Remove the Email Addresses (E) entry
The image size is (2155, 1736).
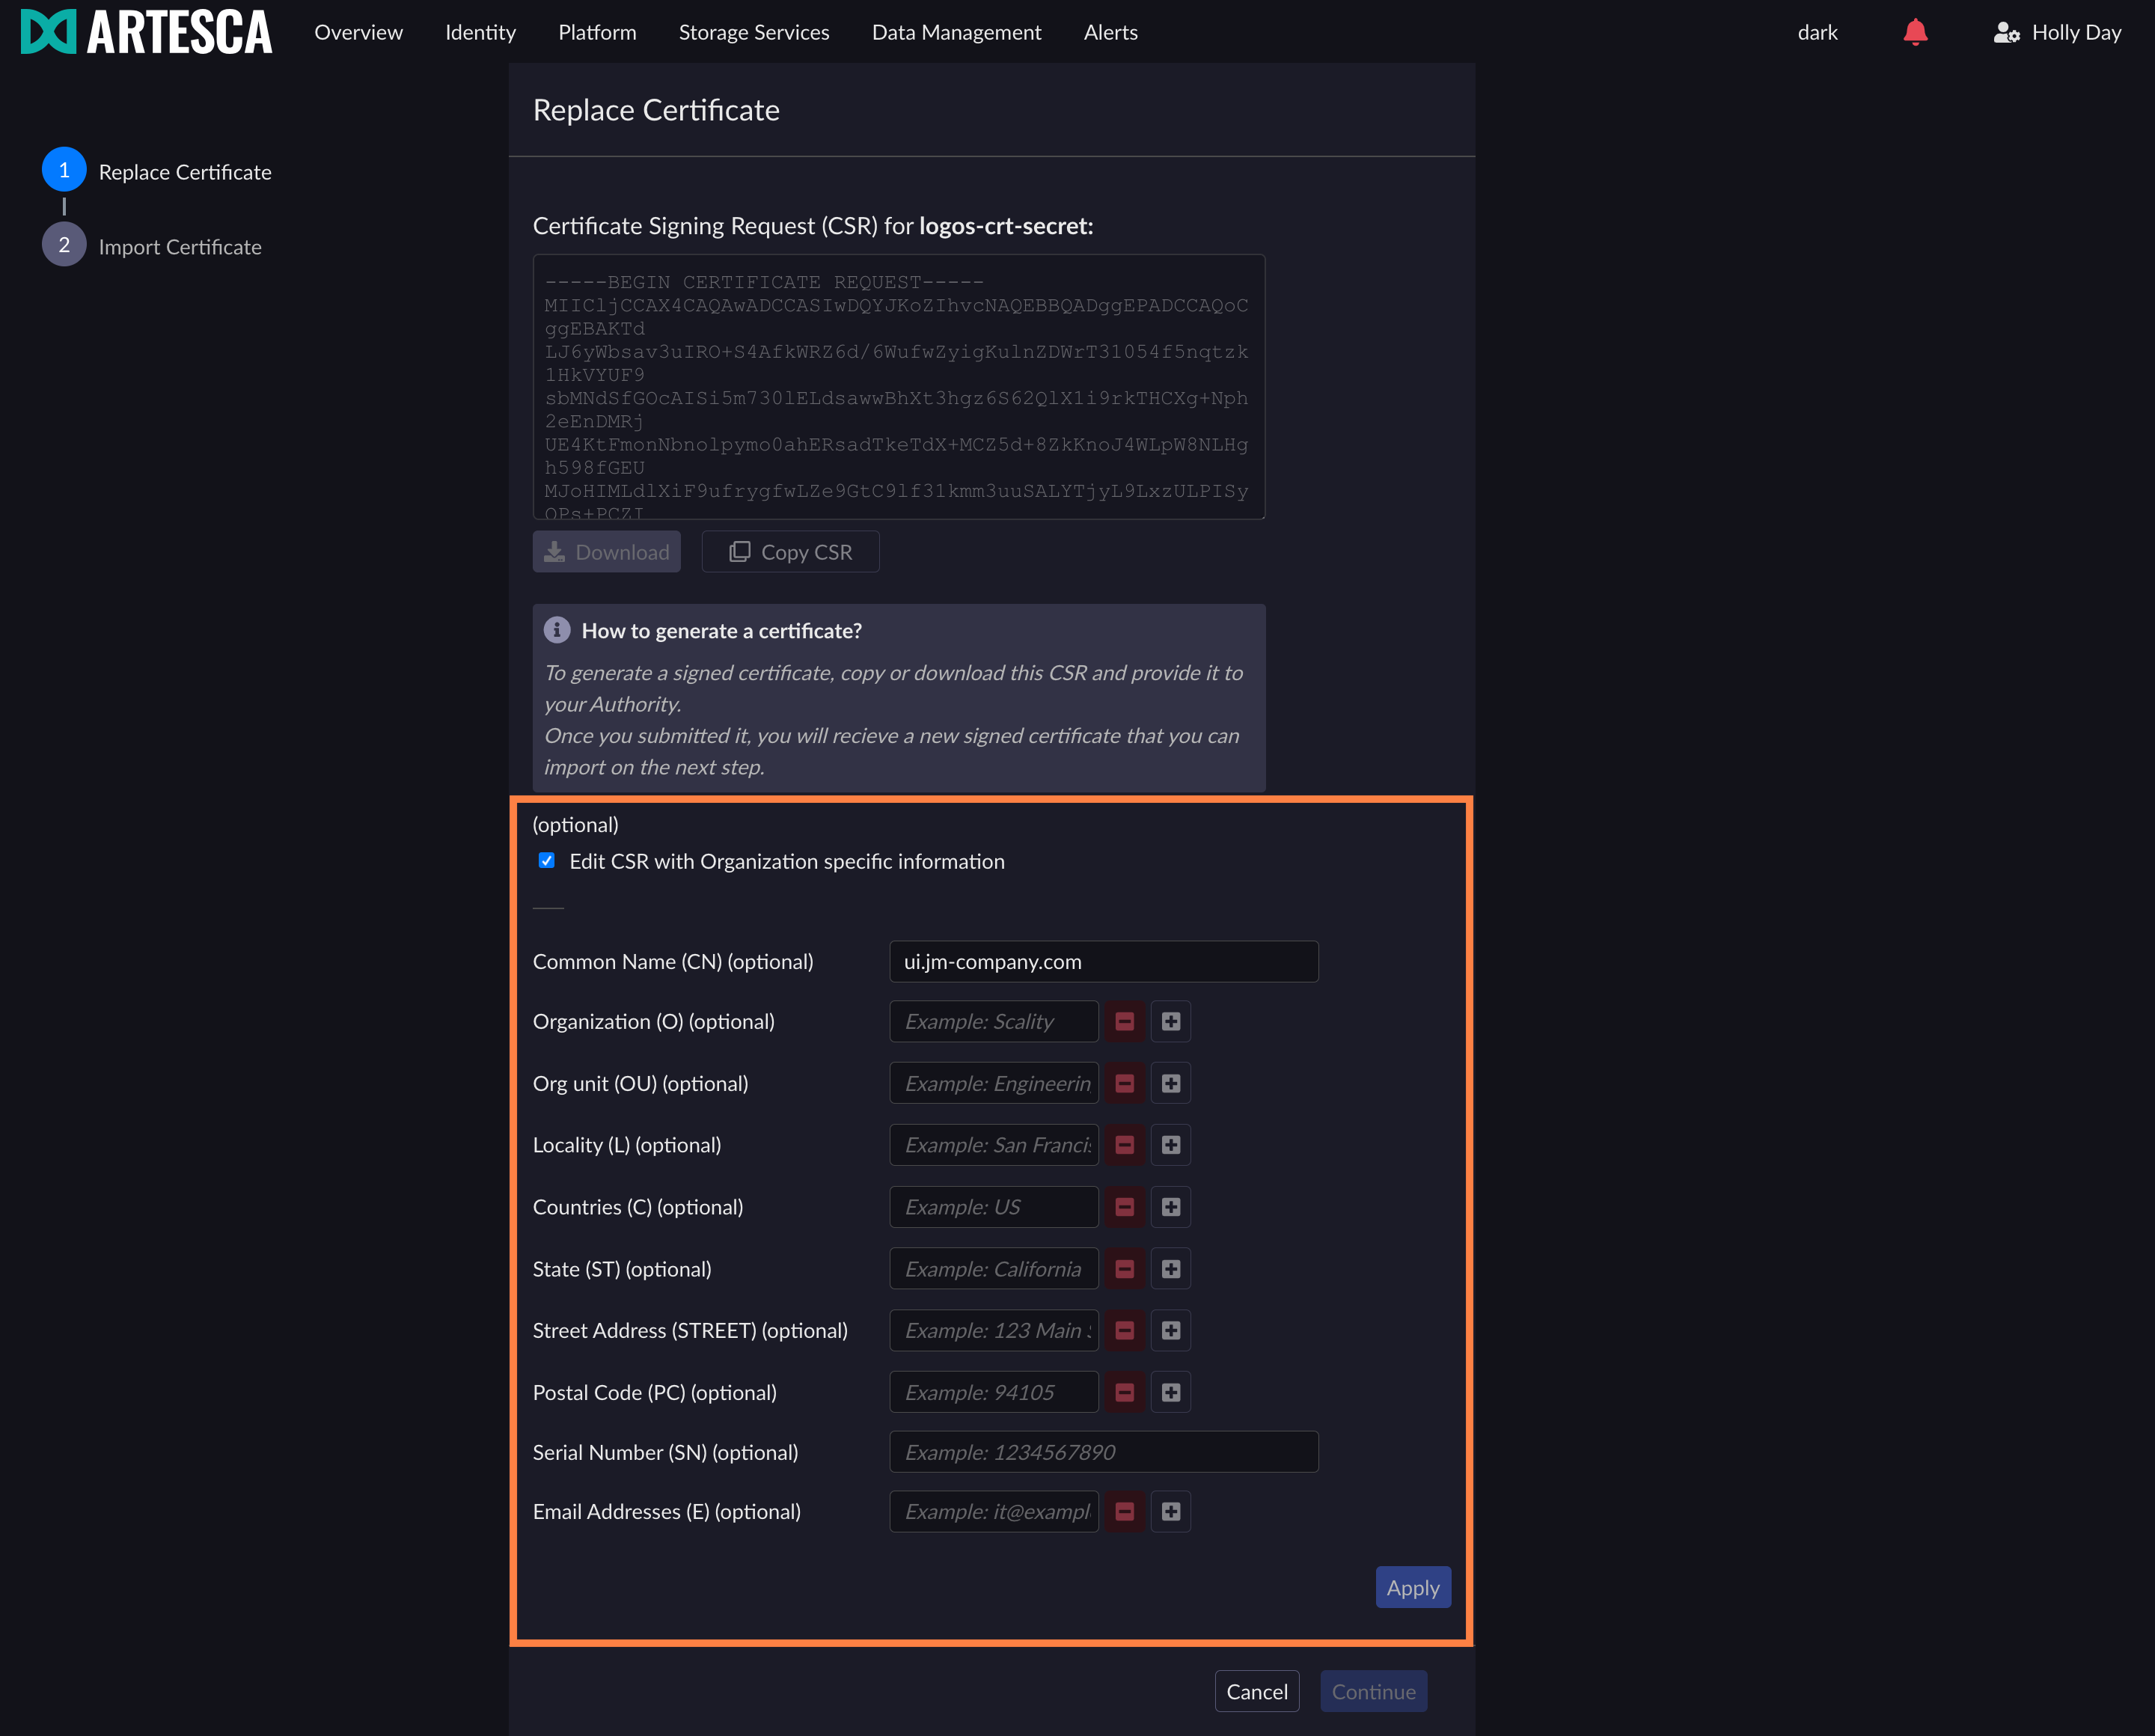(x=1125, y=1511)
